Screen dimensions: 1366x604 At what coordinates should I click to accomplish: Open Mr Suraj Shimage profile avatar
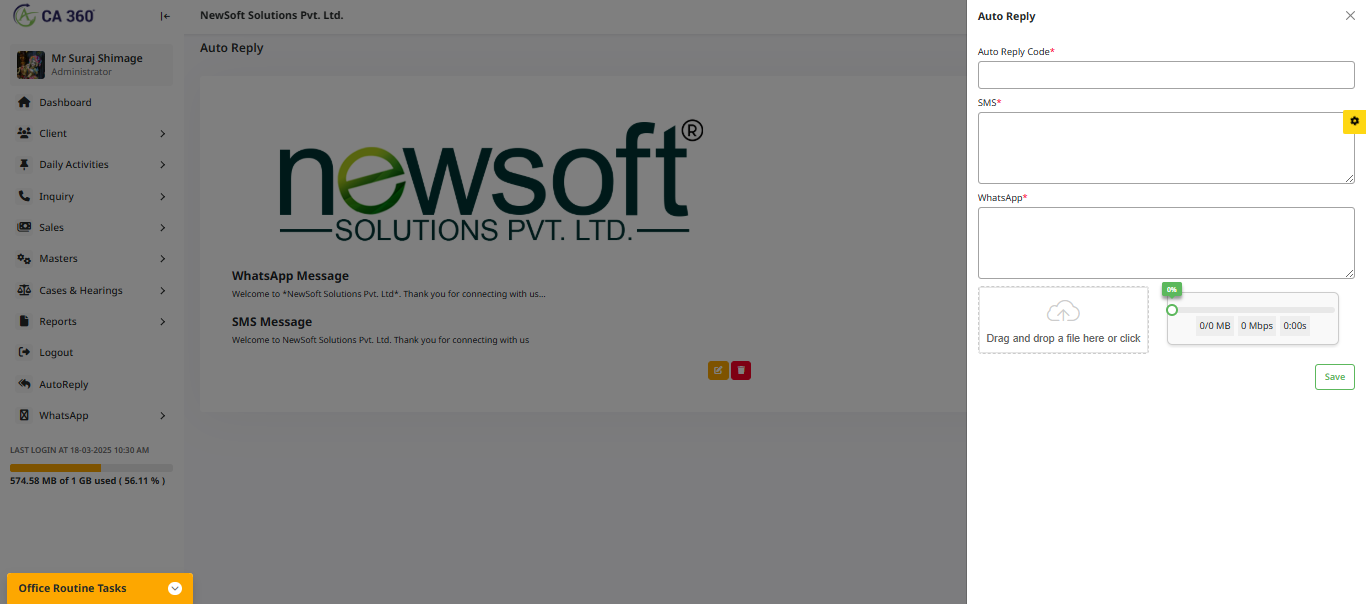[x=31, y=65]
